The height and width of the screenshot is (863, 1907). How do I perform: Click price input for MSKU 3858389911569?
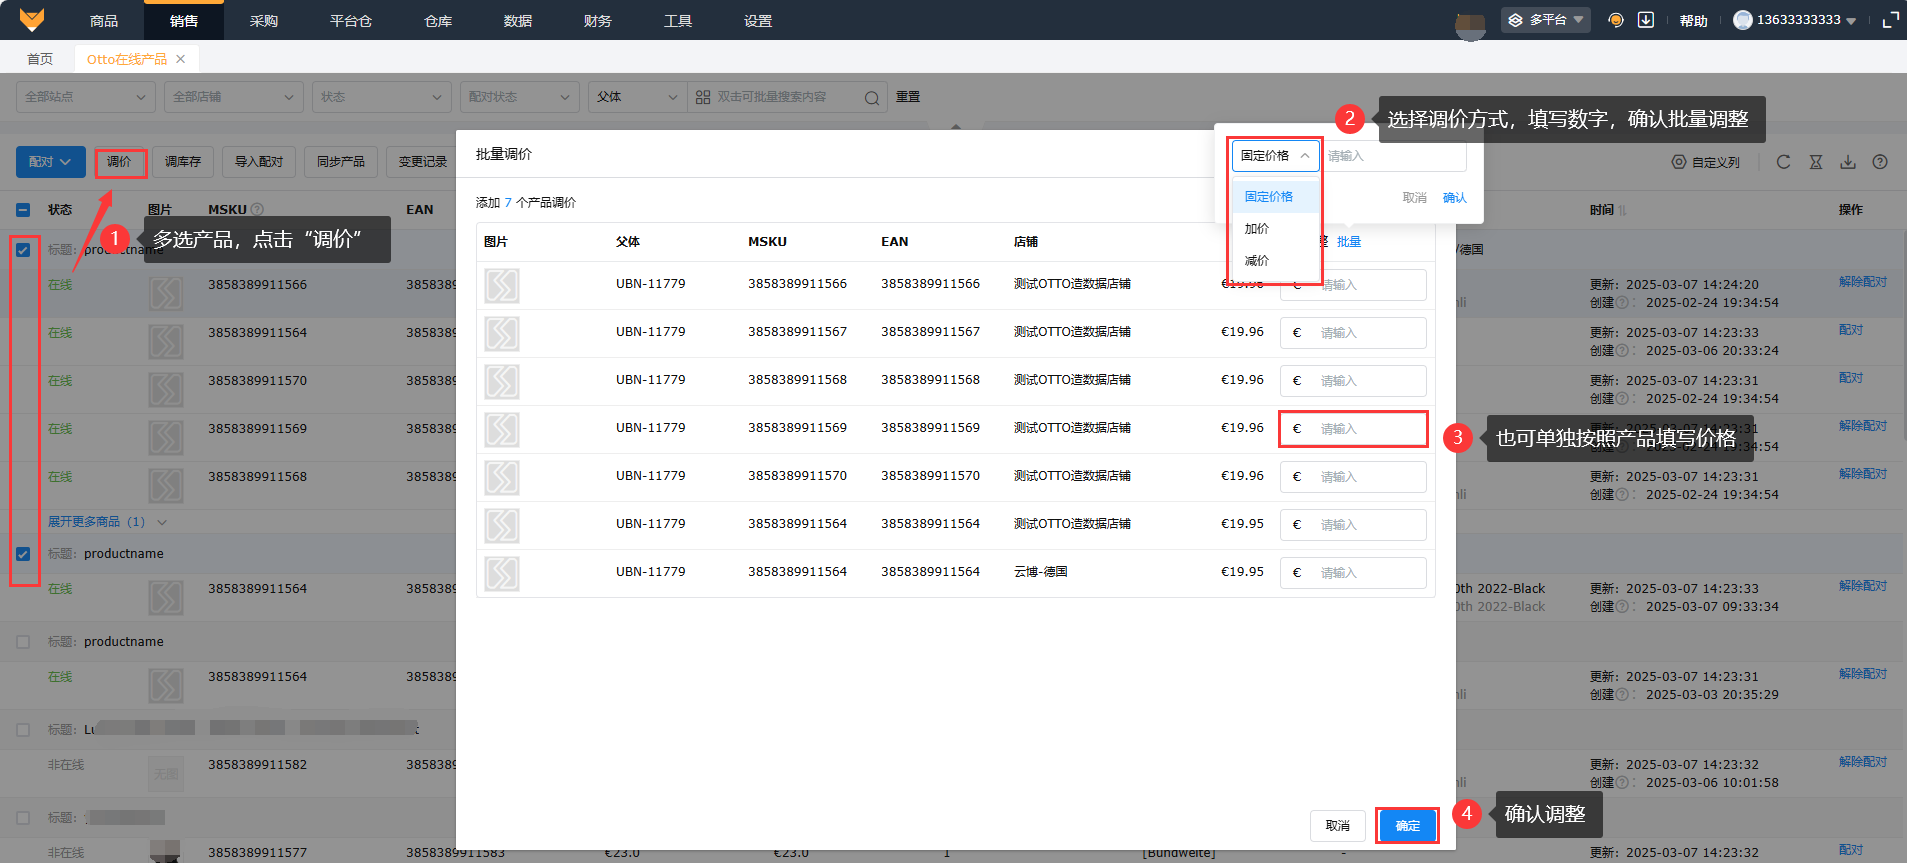coord(1367,429)
